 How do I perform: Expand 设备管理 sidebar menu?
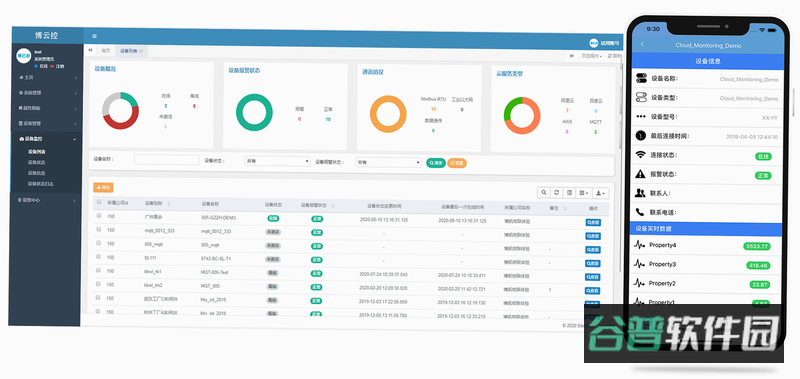click(47, 123)
